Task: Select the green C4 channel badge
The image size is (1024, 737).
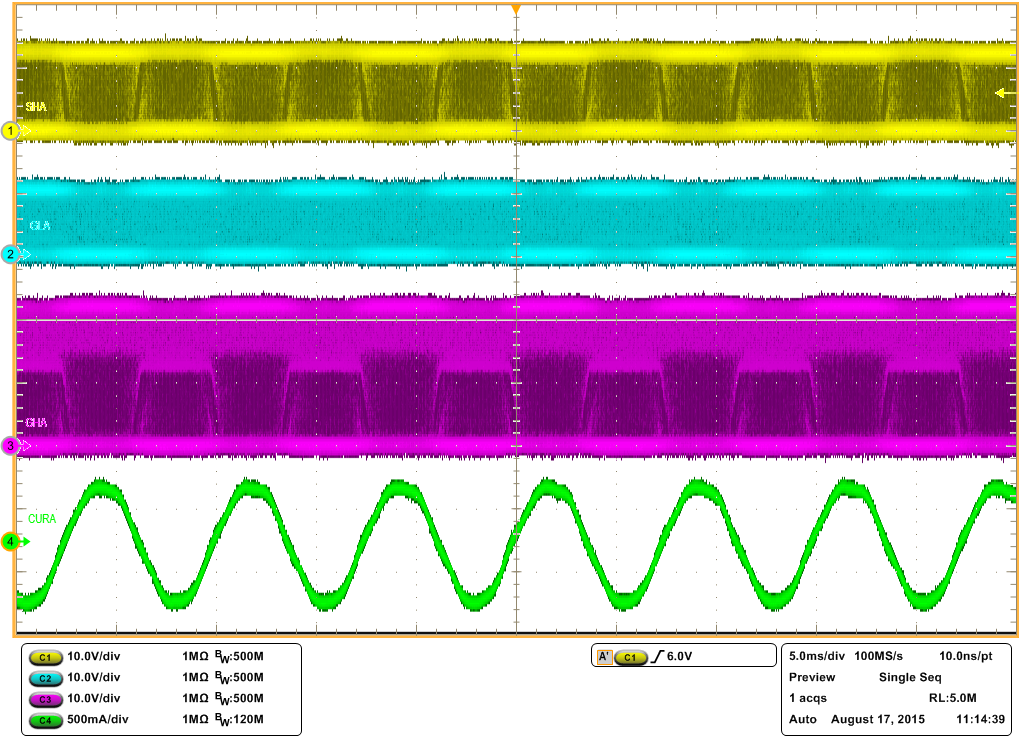Action: [45, 719]
